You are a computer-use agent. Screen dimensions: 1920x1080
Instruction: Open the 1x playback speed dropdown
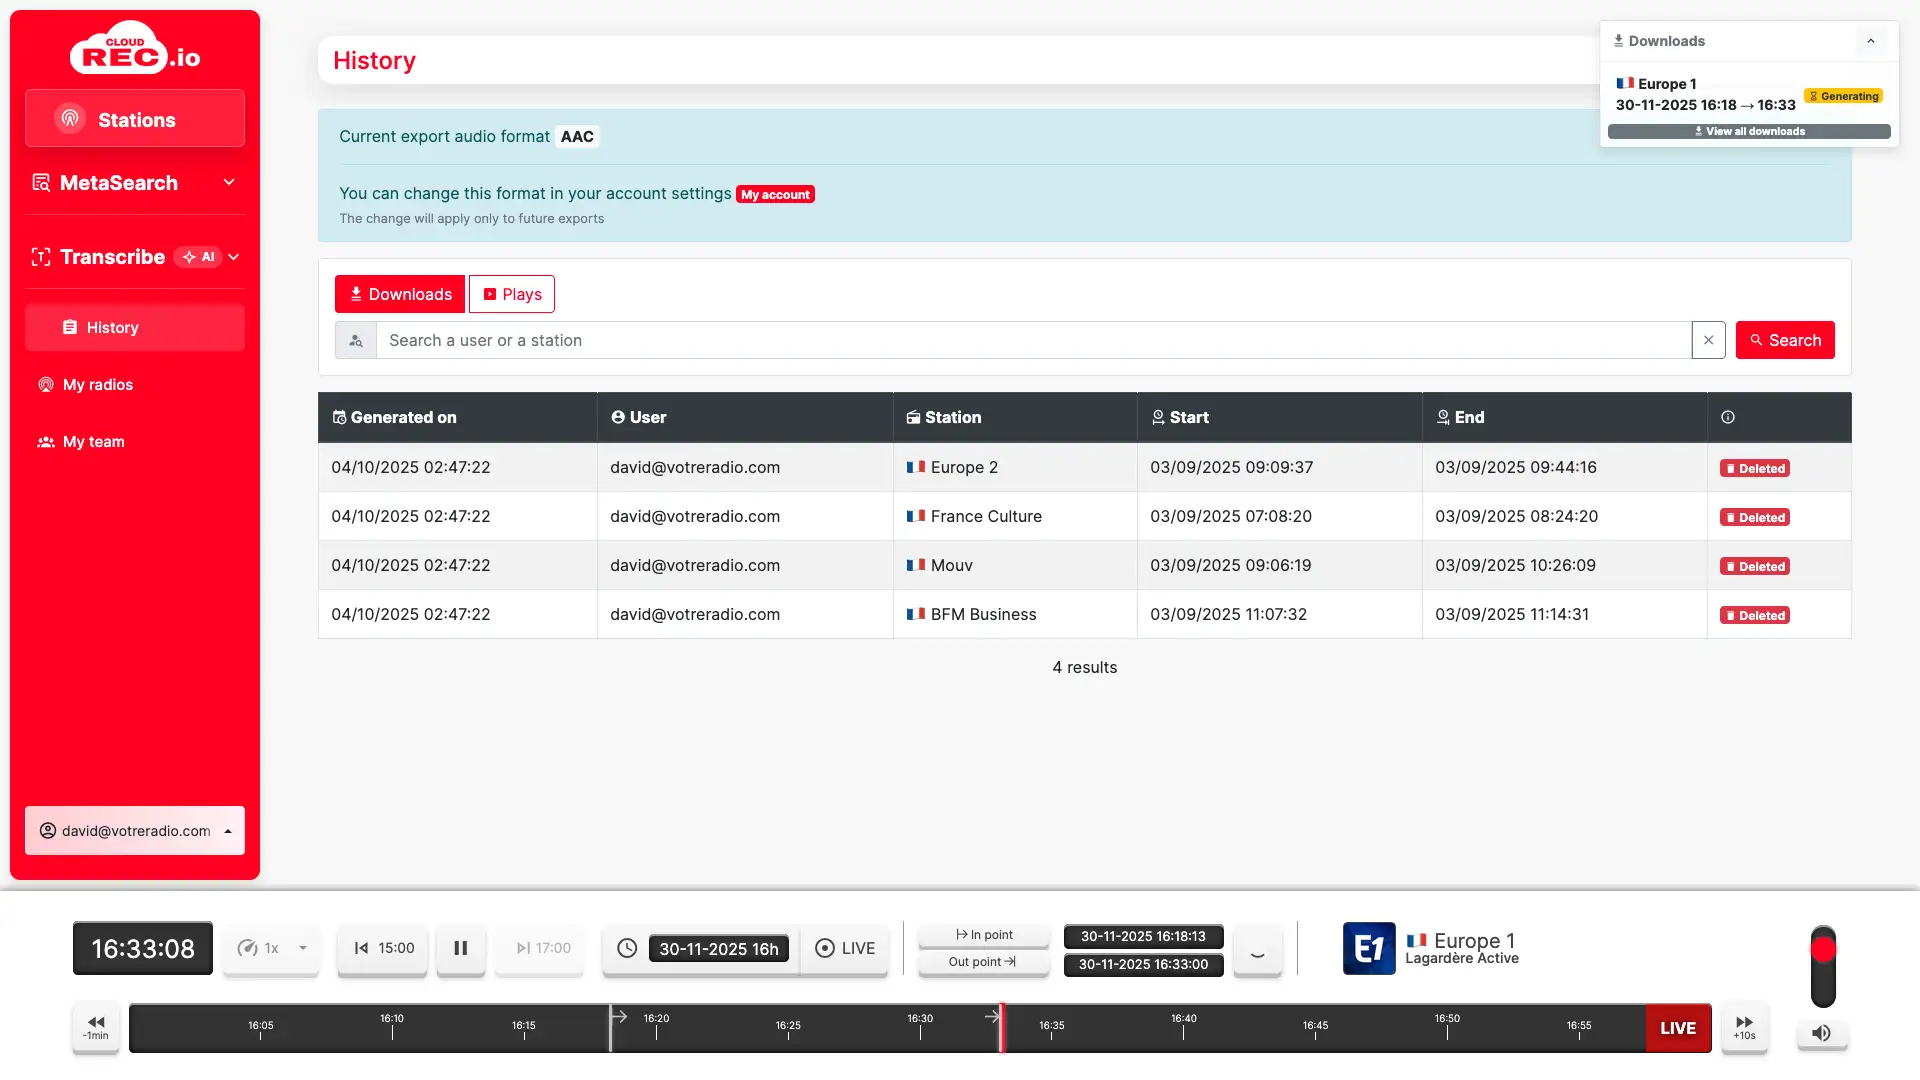(x=272, y=948)
